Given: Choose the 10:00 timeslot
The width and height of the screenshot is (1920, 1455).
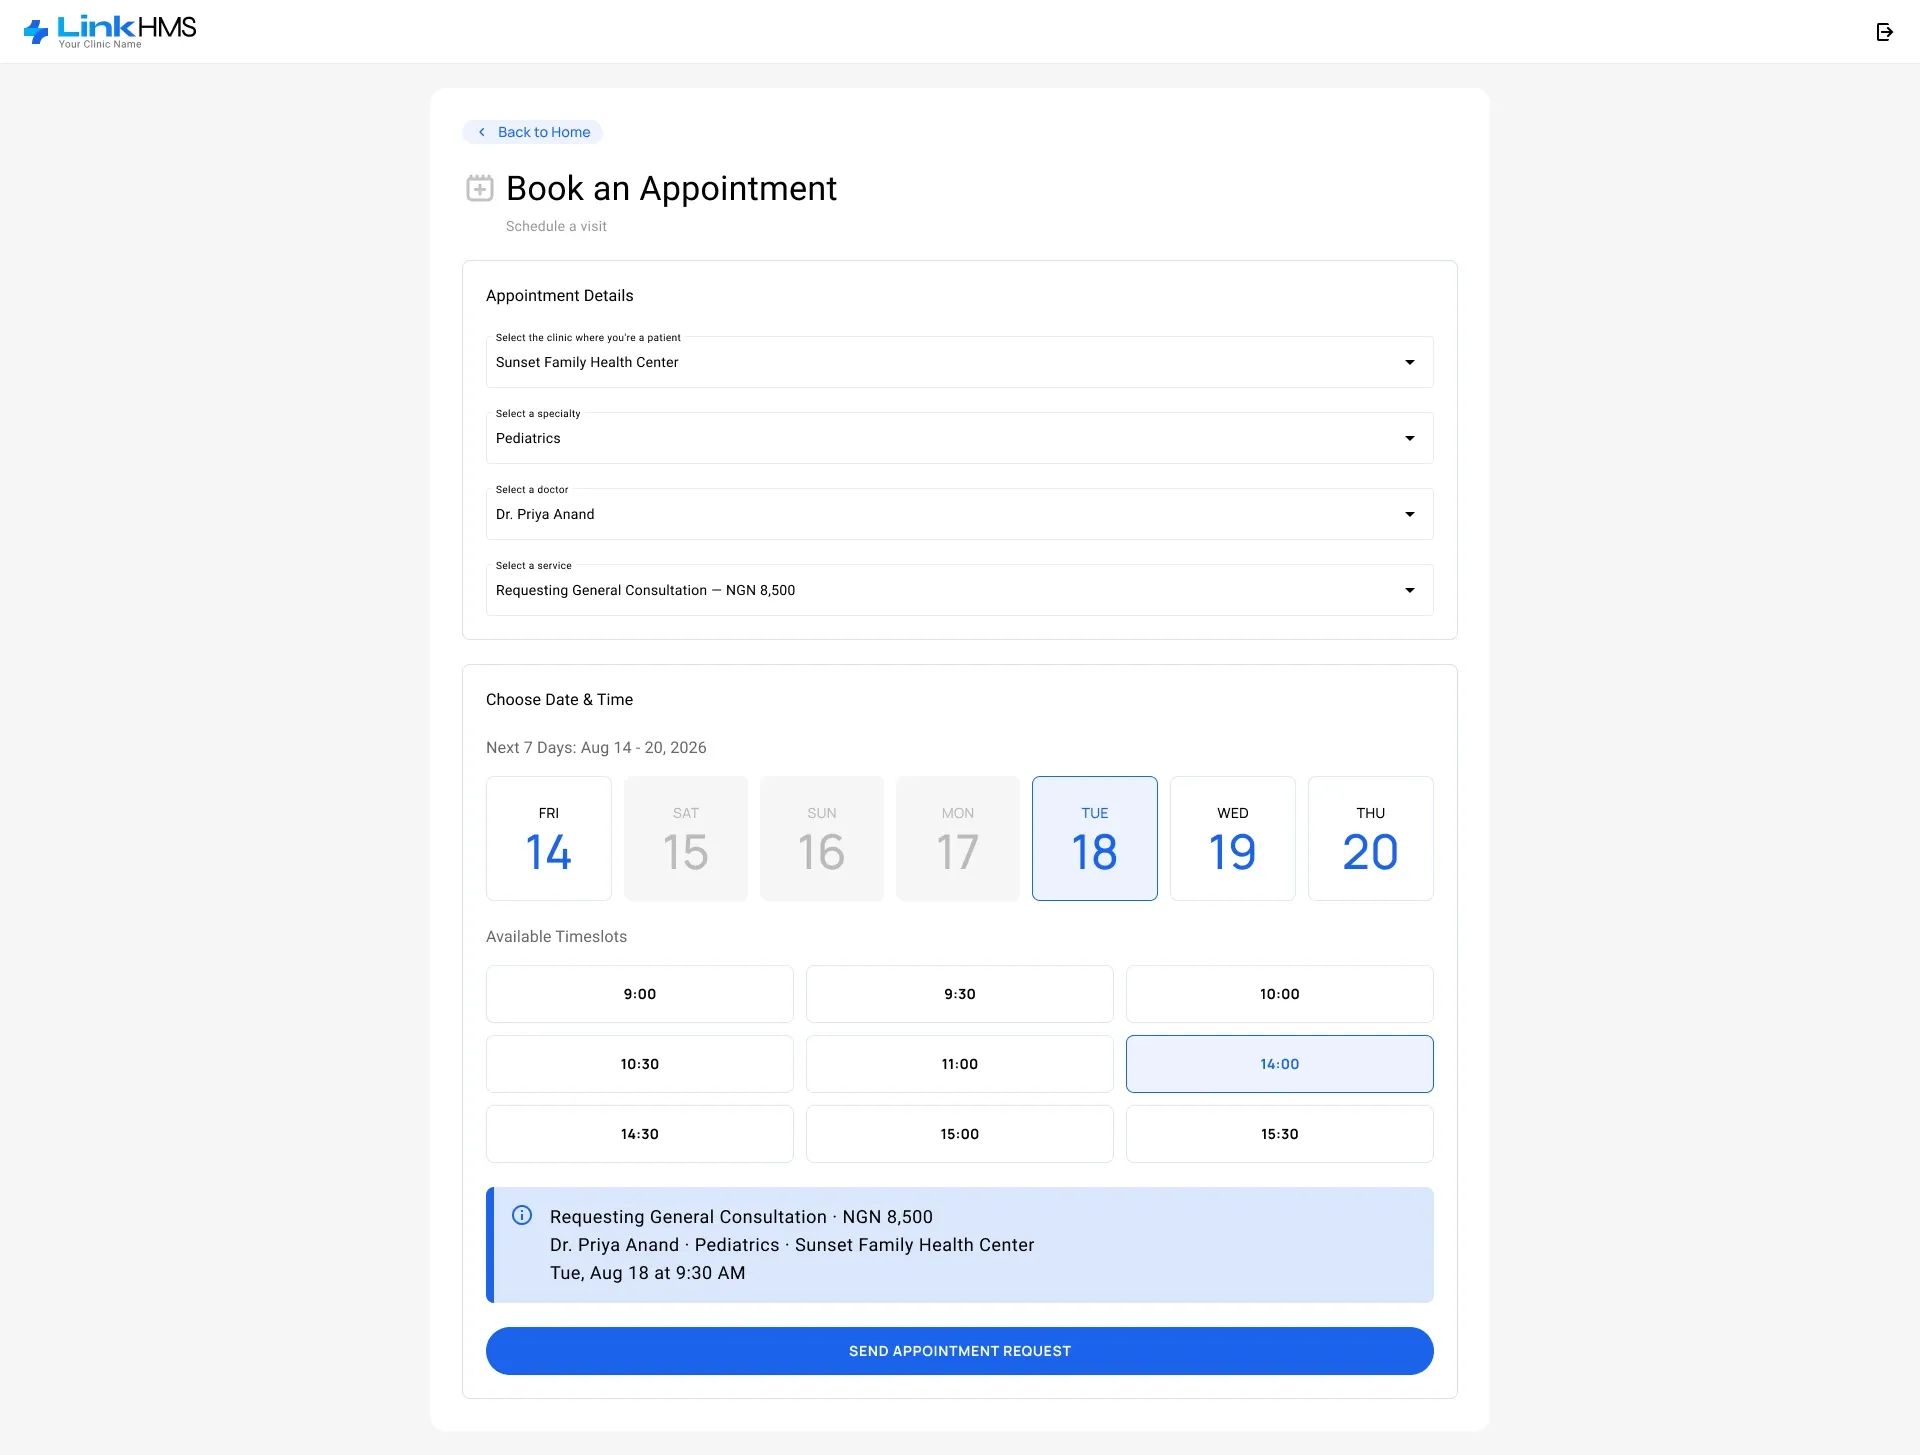Looking at the screenshot, I should (x=1280, y=994).
